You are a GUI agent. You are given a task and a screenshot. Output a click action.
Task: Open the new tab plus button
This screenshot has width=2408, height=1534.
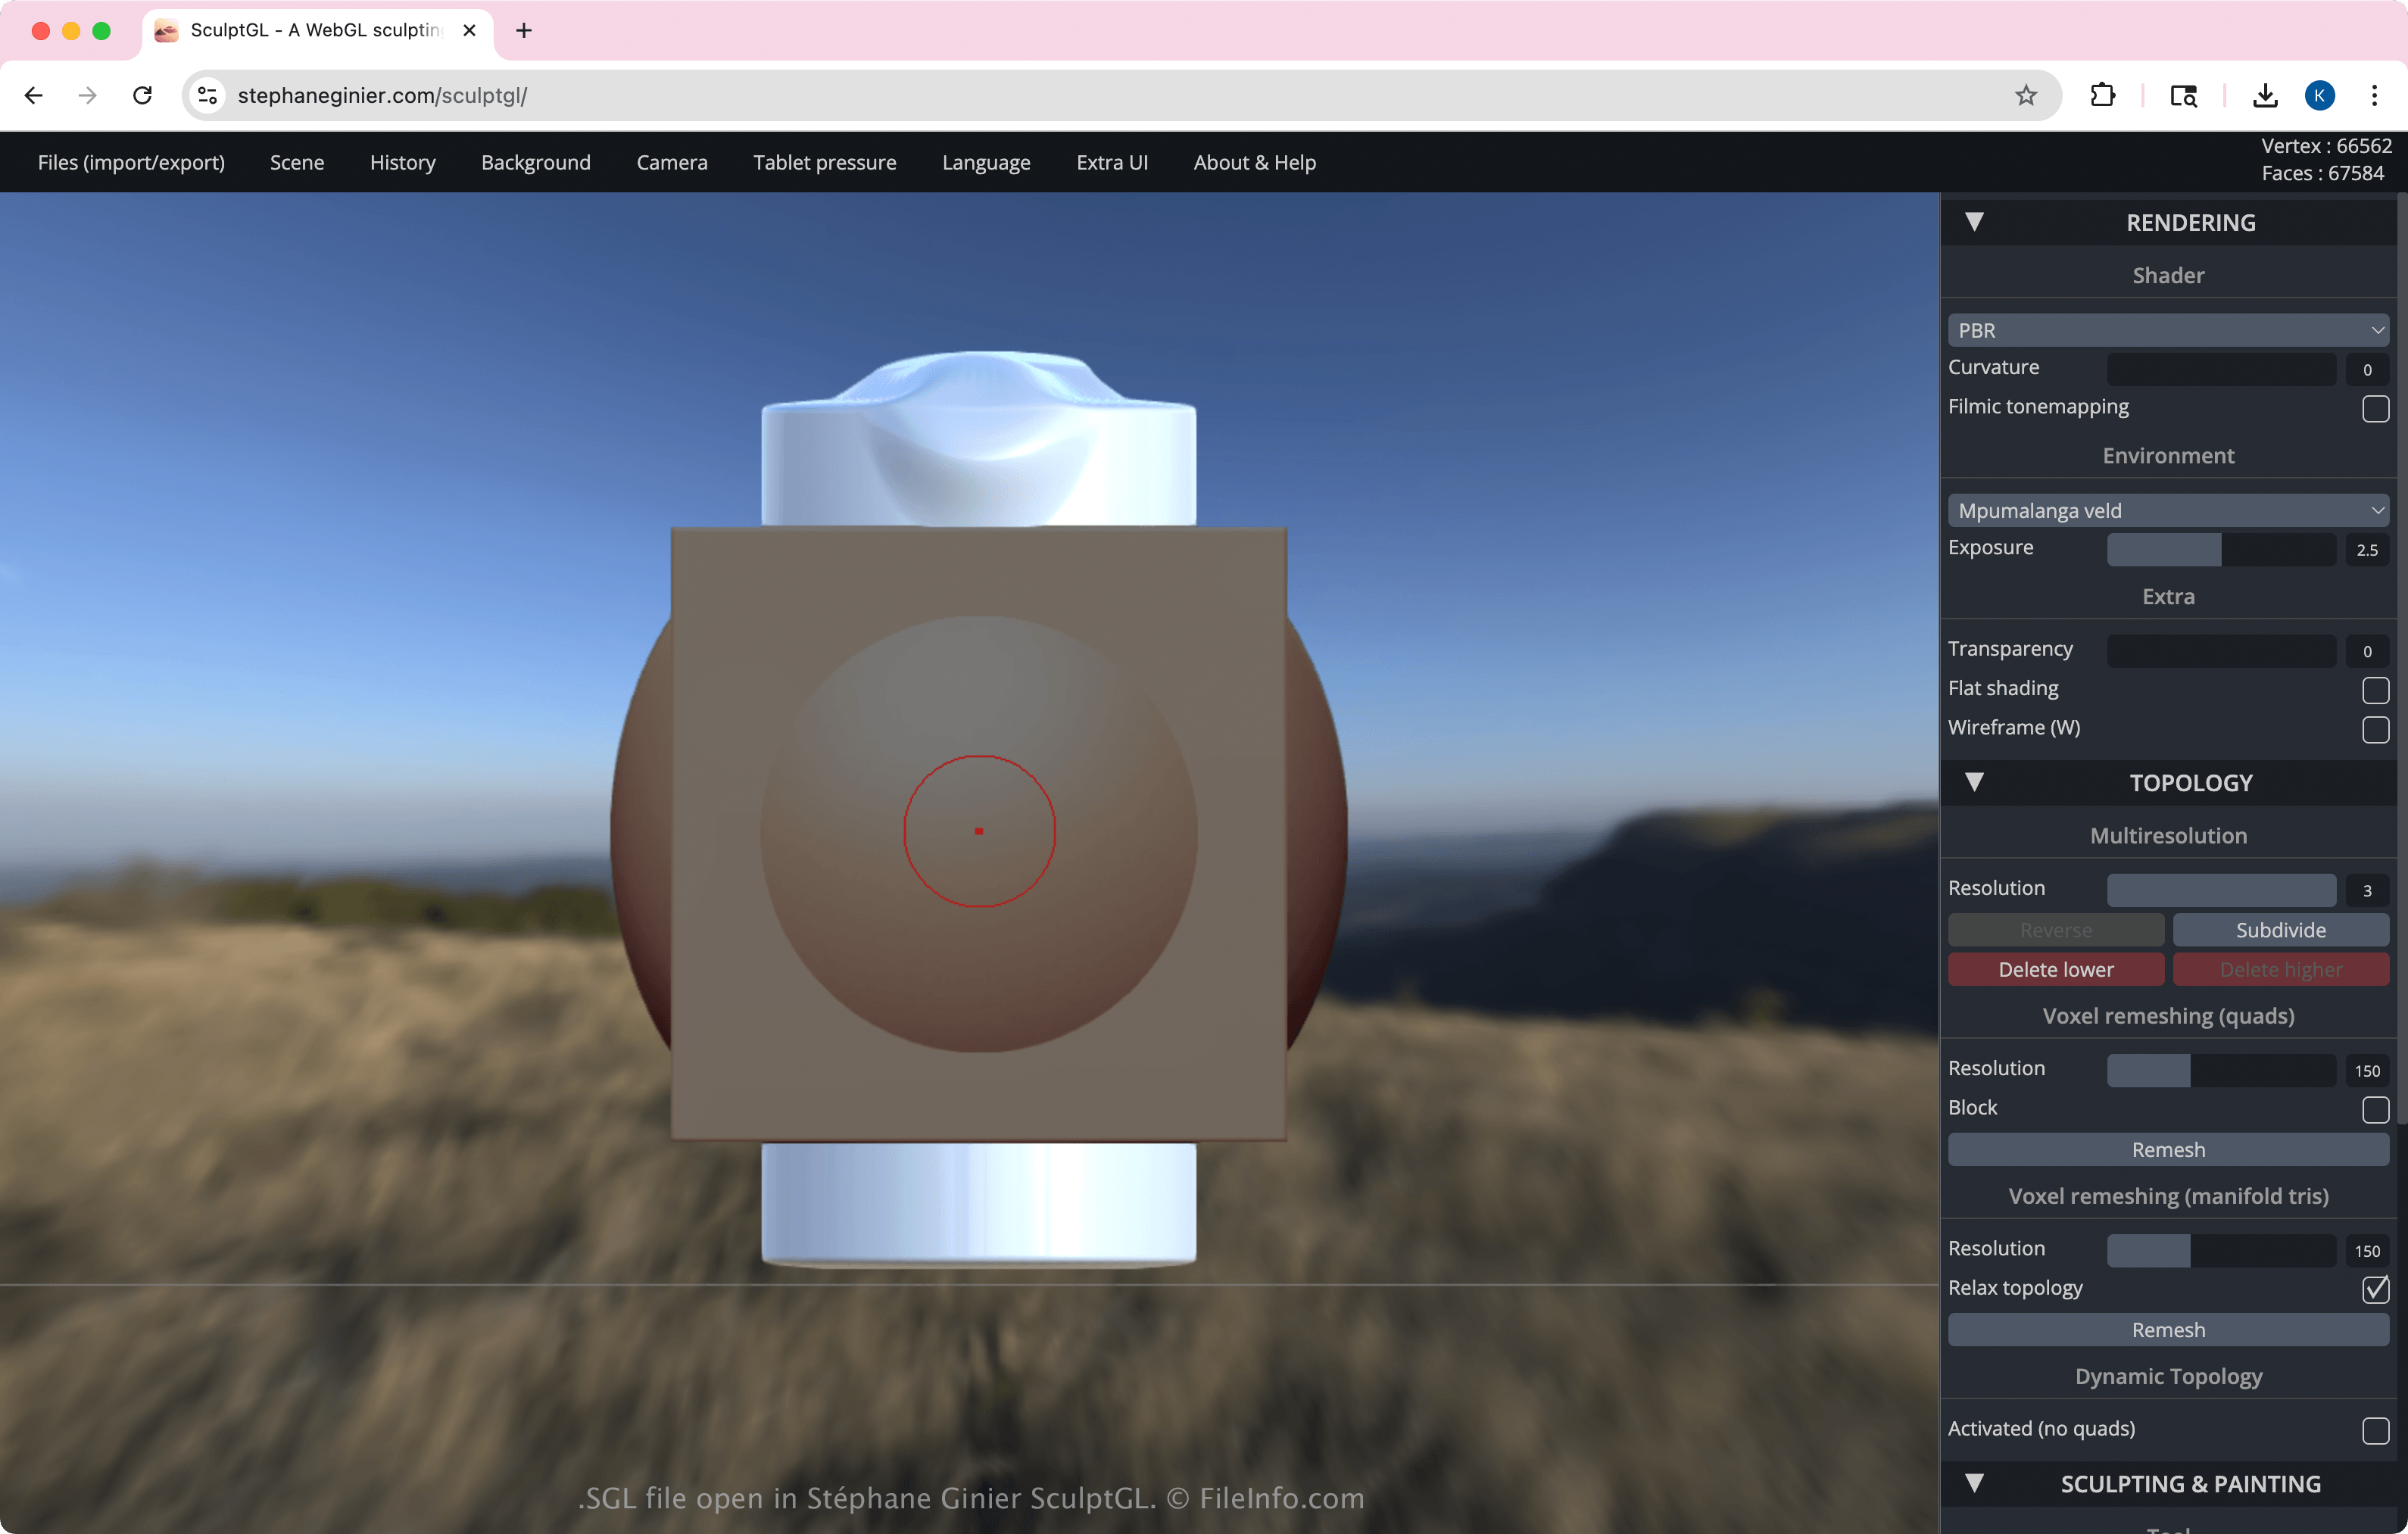523,30
